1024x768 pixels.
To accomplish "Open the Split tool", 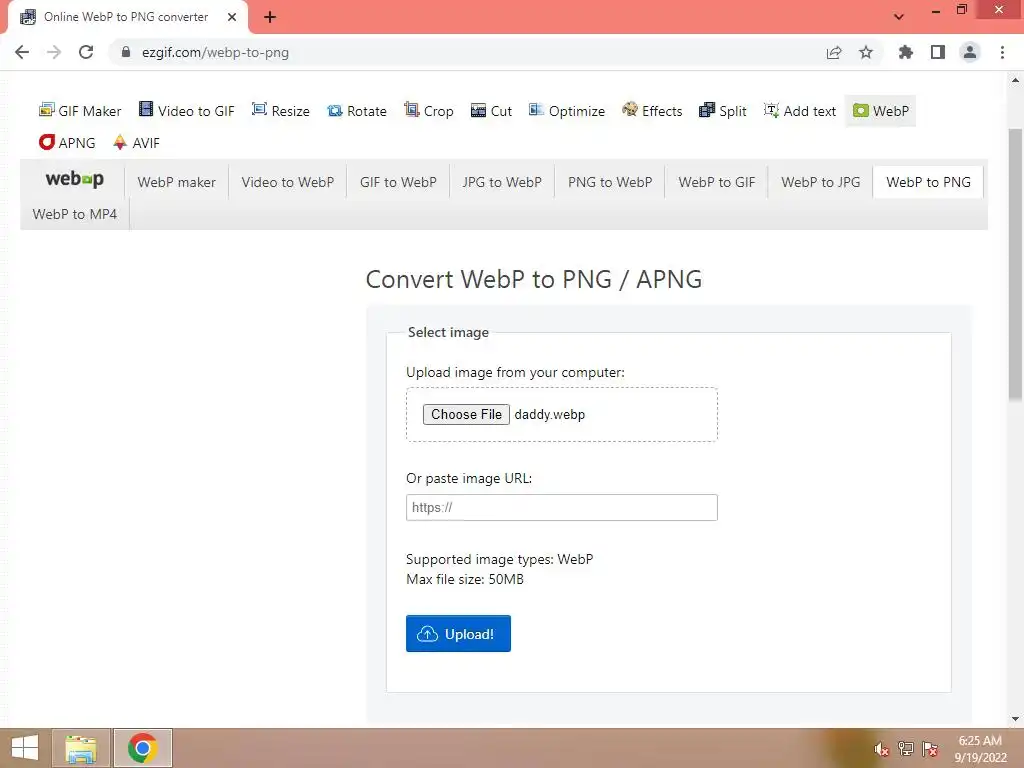I will point(723,111).
